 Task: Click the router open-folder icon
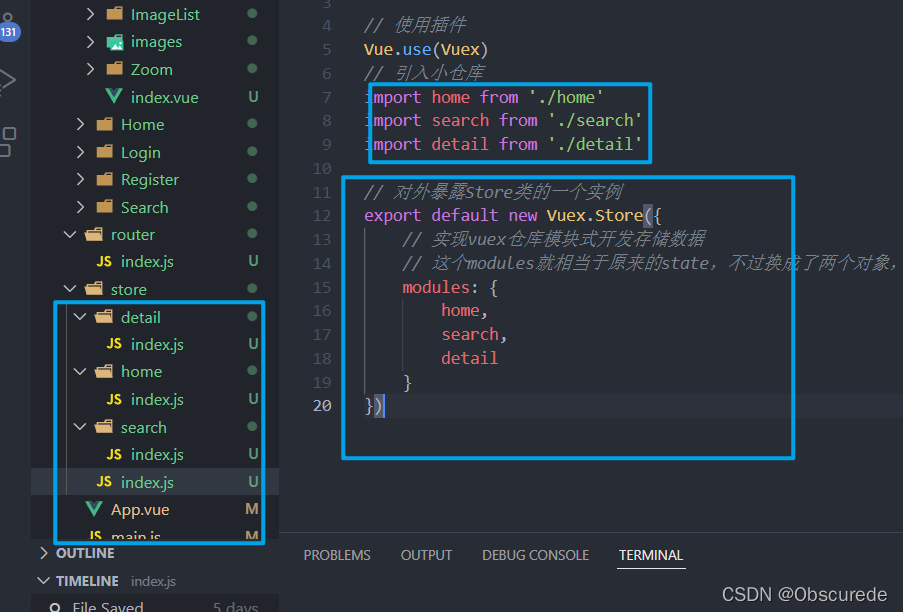coord(94,234)
